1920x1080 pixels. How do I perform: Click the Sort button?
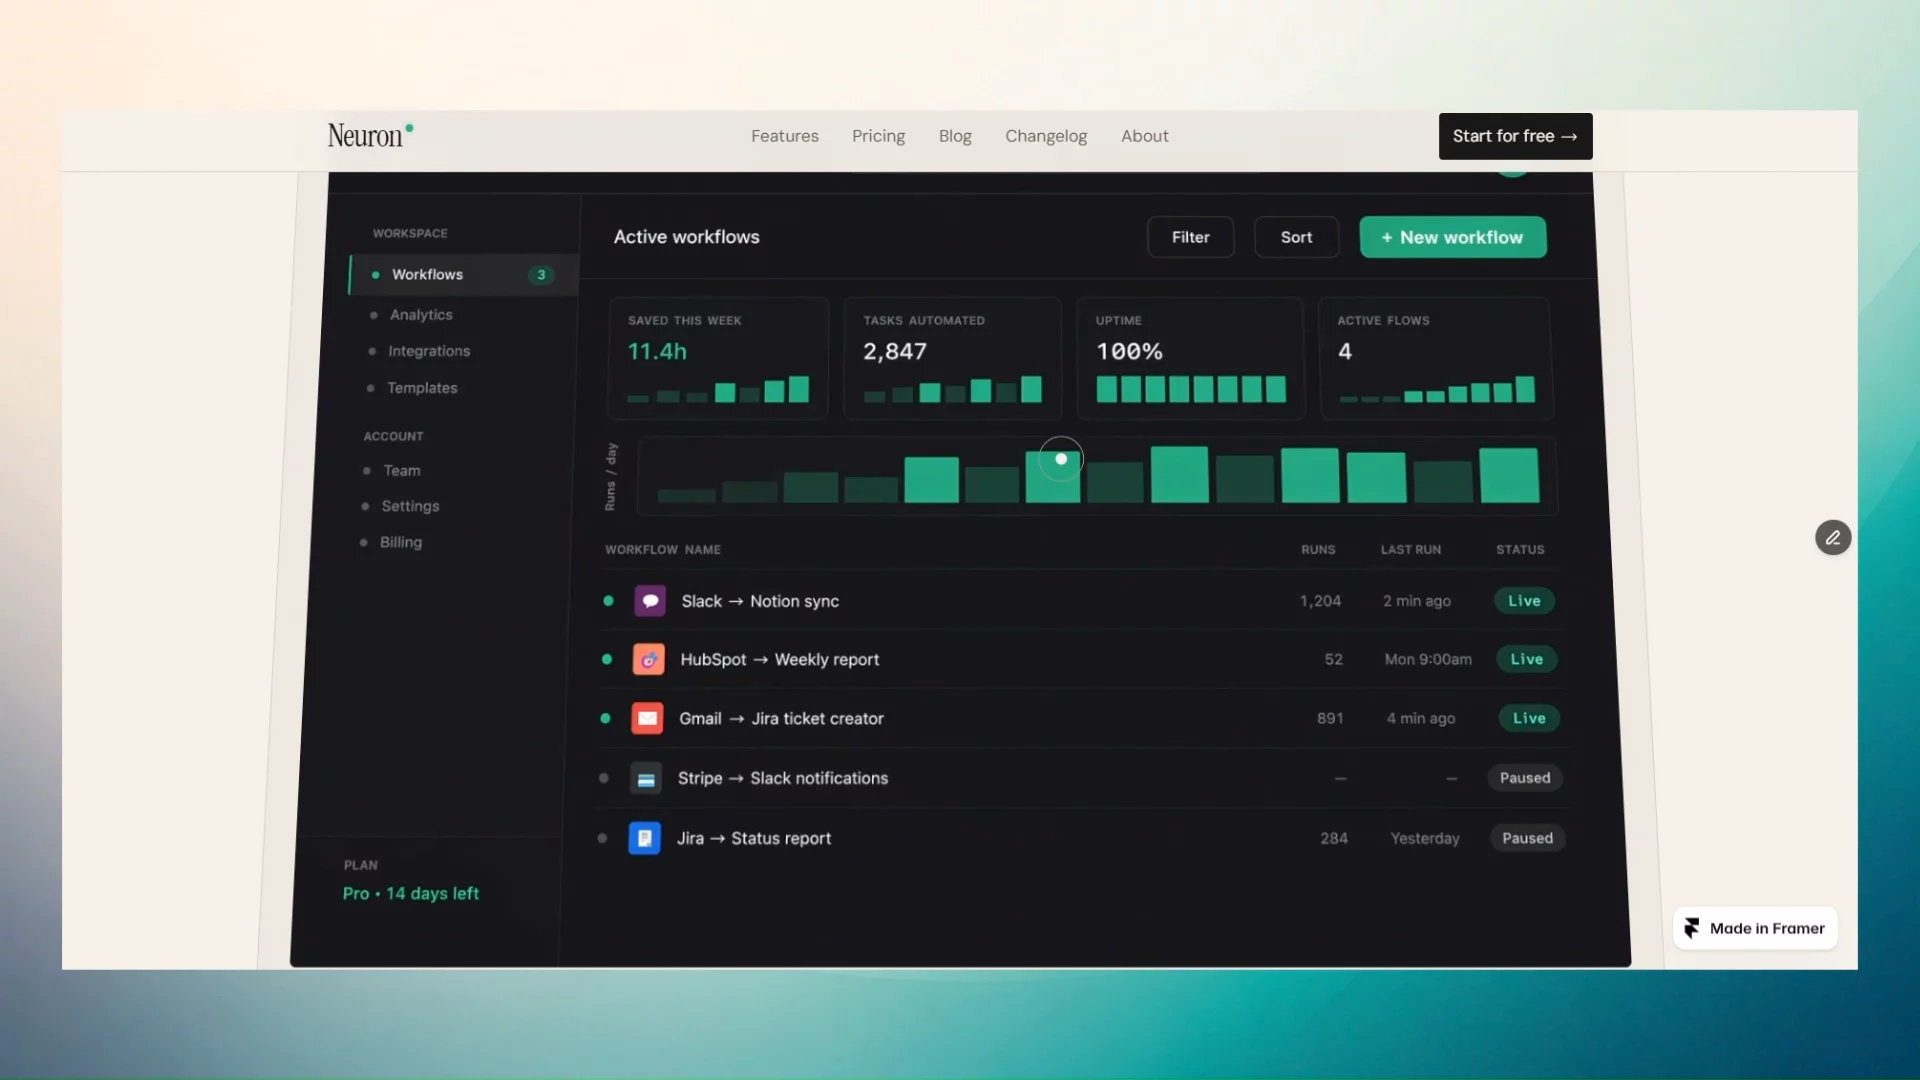(x=1296, y=237)
